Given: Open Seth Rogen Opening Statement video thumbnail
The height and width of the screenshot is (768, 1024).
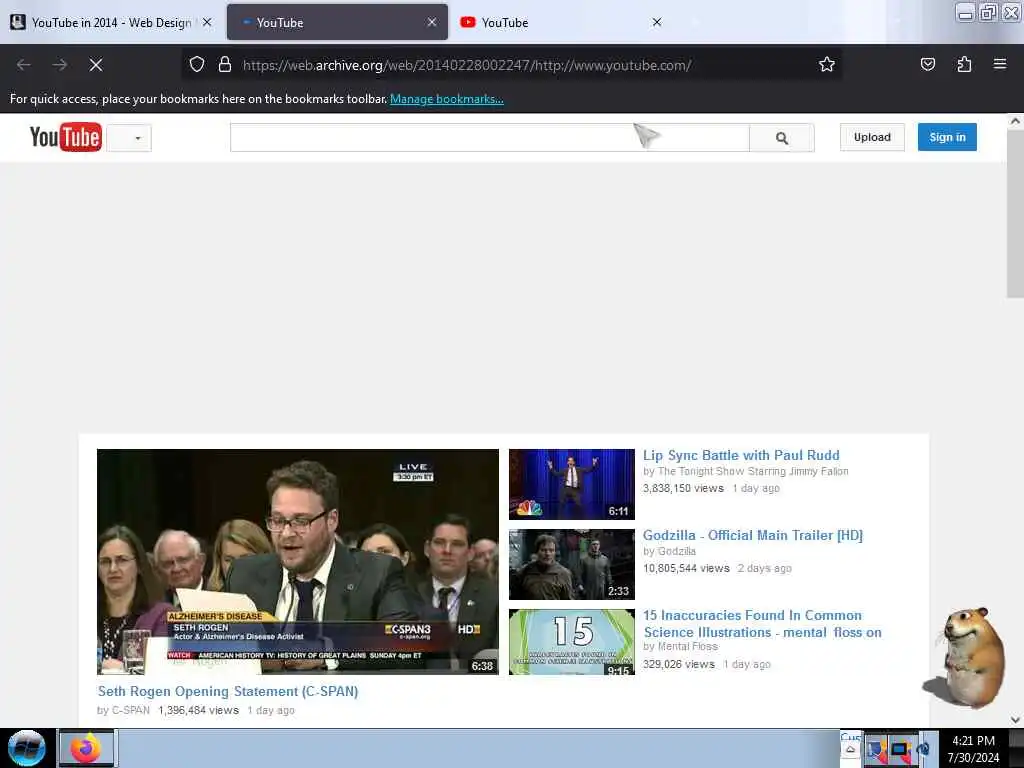Looking at the screenshot, I should 298,562.
